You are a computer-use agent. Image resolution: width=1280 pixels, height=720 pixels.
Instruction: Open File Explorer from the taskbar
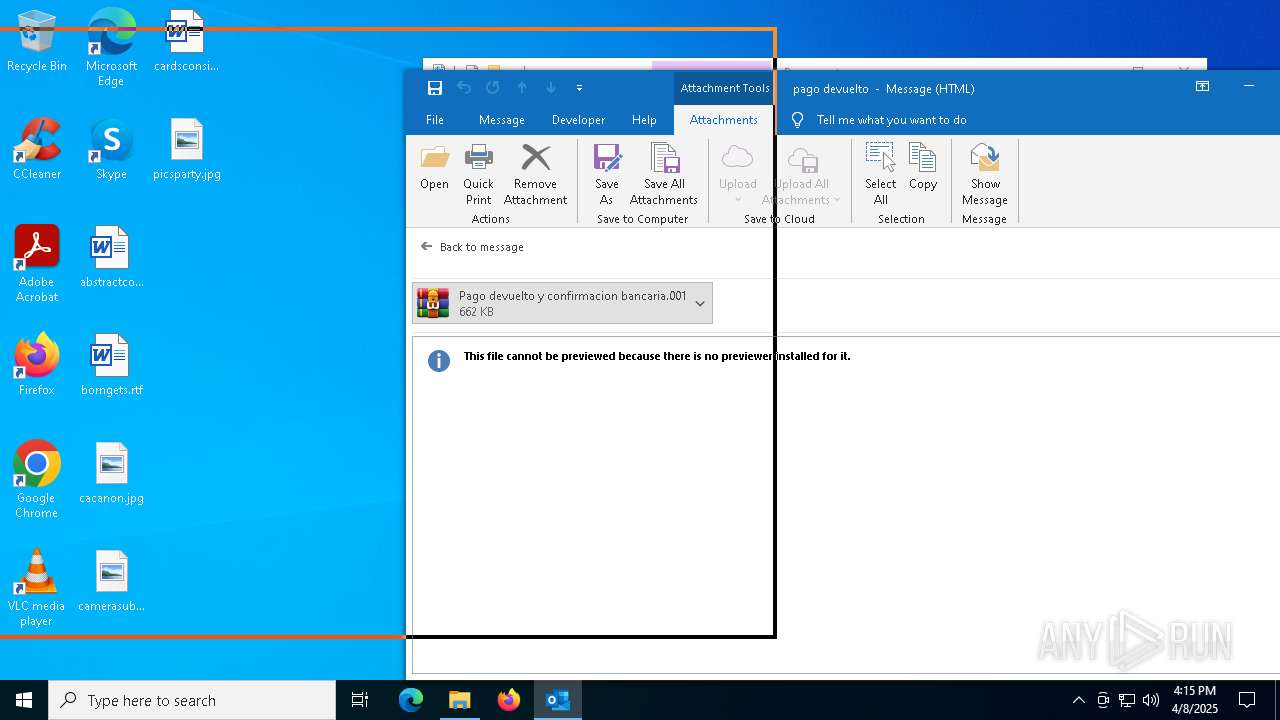pos(460,700)
